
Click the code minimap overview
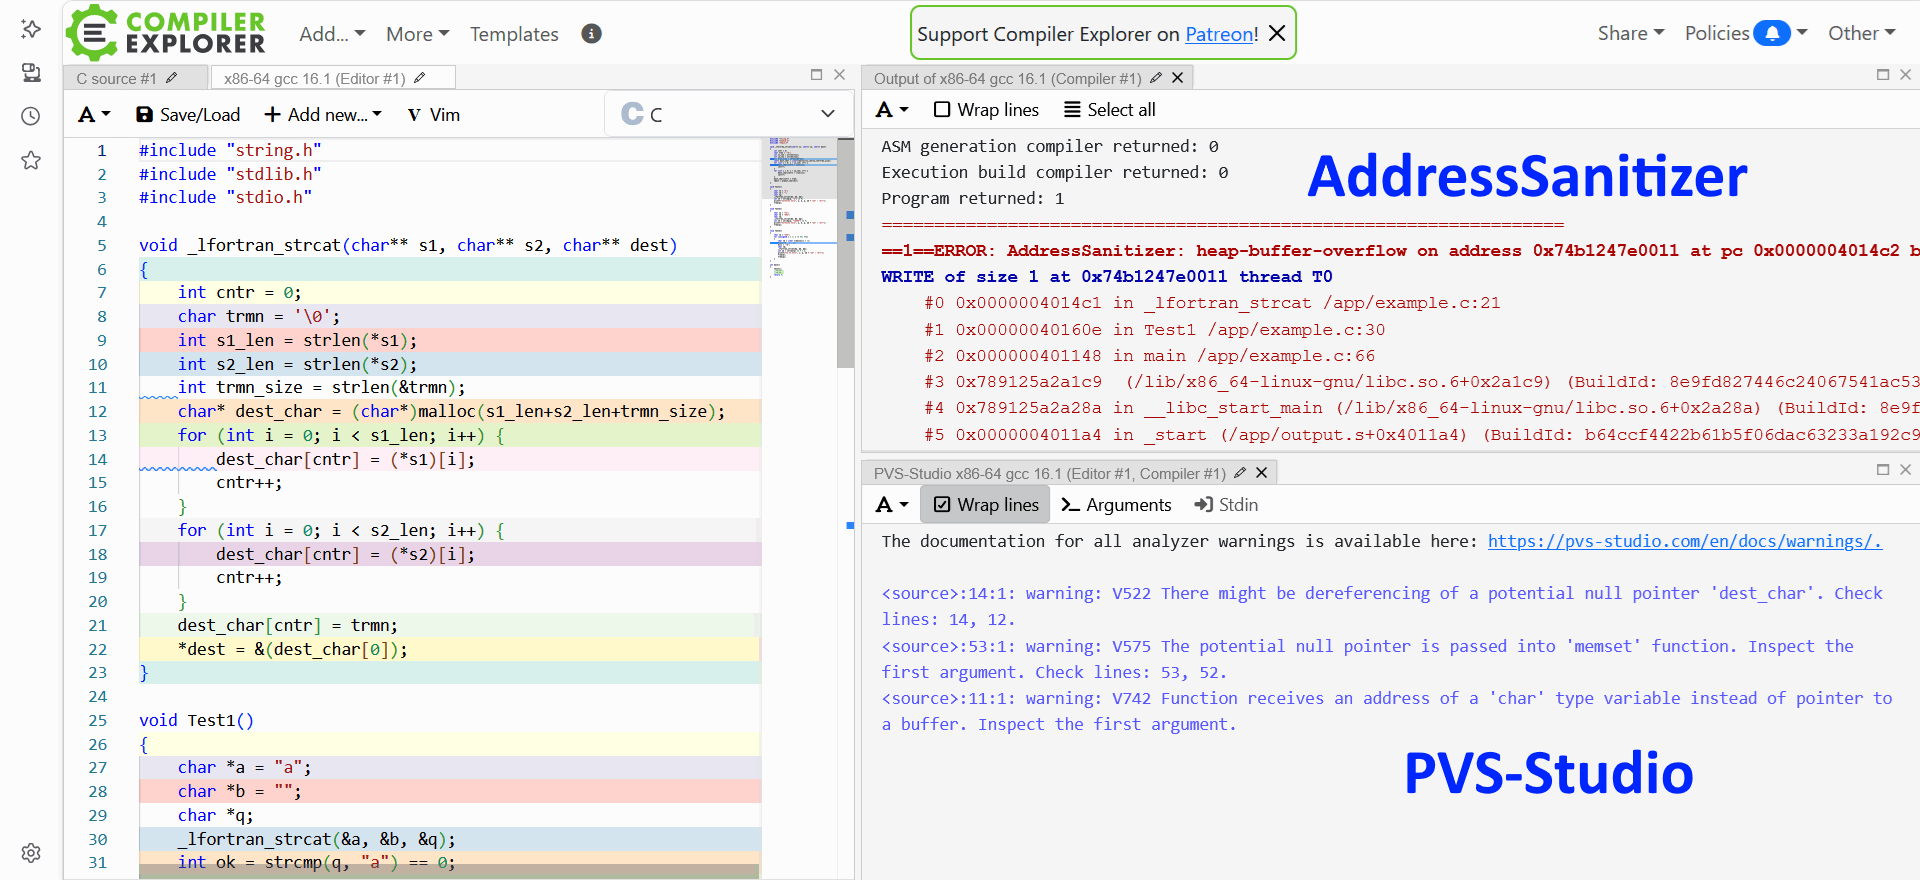click(802, 207)
